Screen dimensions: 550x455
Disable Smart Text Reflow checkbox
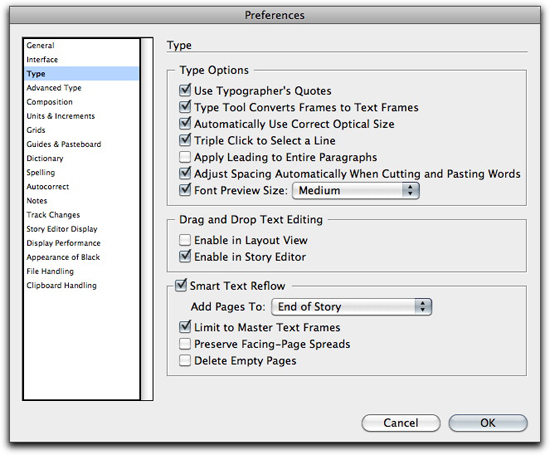(x=181, y=285)
